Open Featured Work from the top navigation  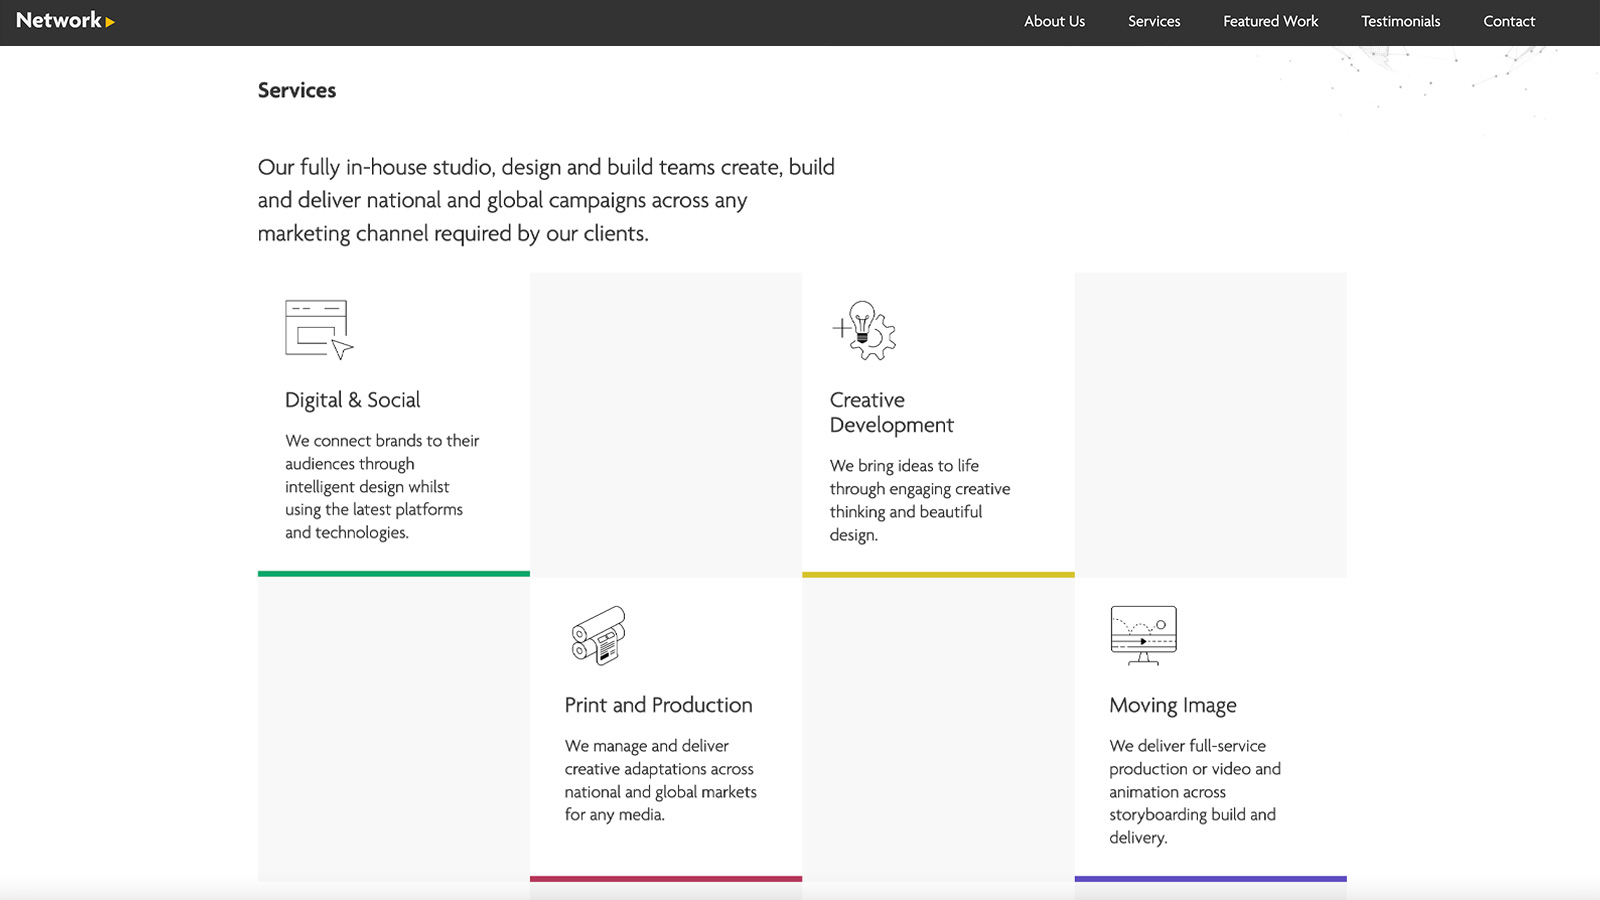tap(1270, 21)
